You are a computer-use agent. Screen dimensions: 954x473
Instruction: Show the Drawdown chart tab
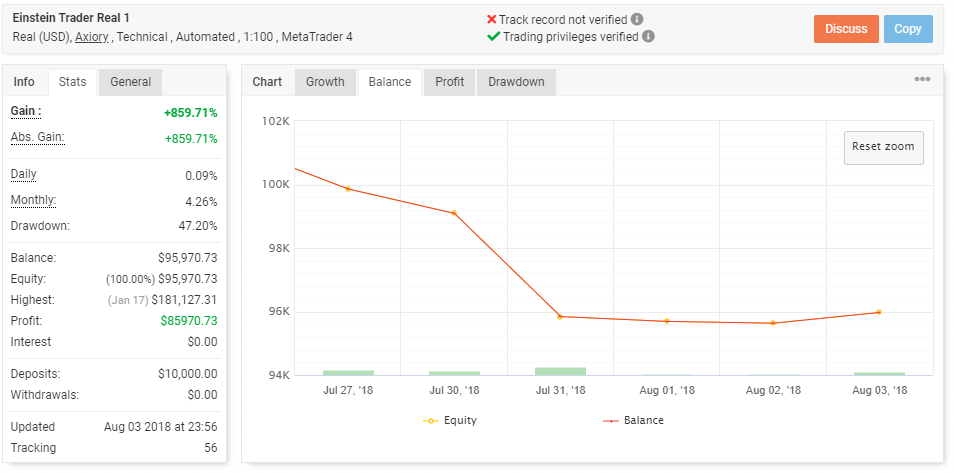coord(516,82)
